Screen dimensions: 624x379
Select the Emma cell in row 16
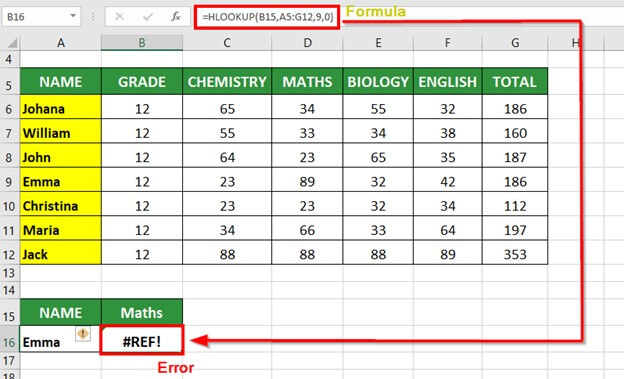(60, 339)
